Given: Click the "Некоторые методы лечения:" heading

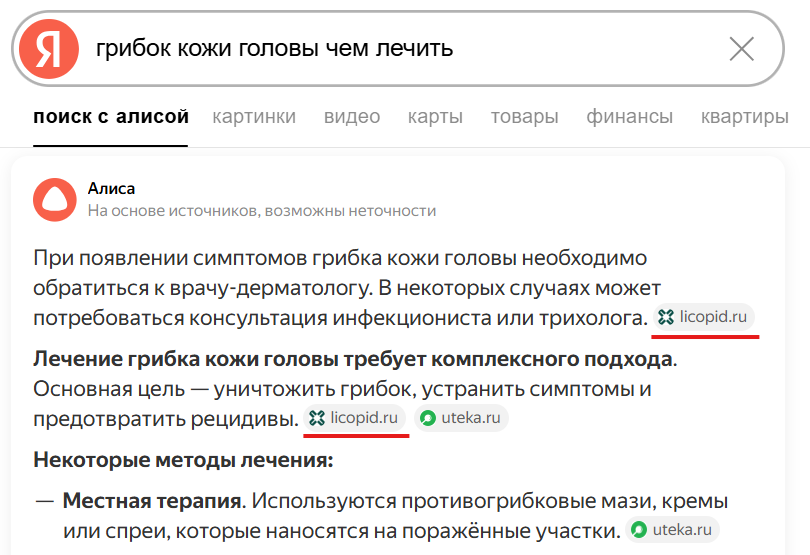Looking at the screenshot, I should click(183, 459).
